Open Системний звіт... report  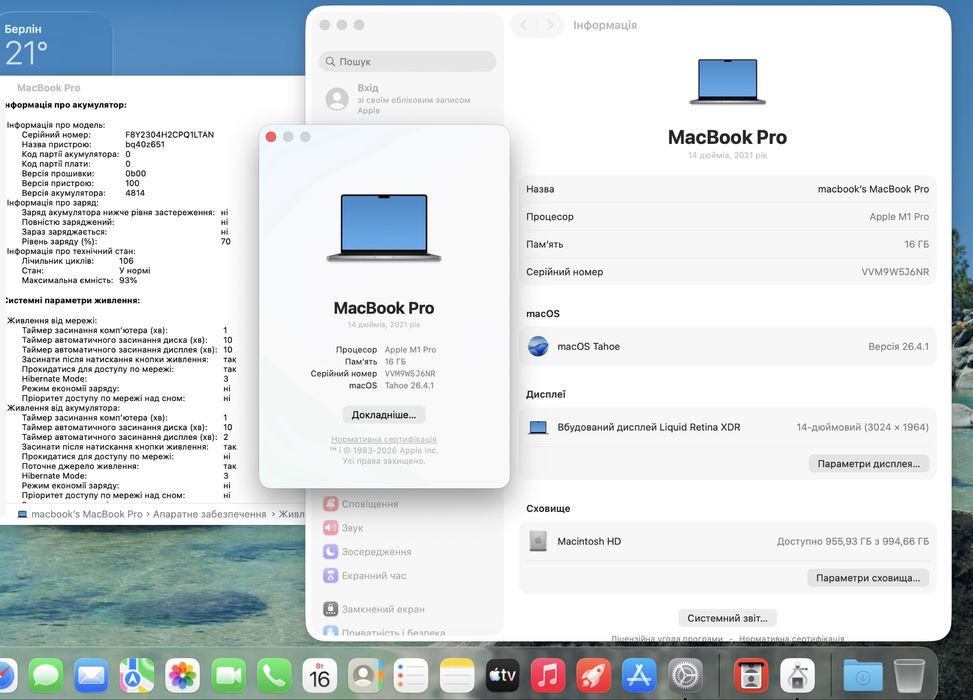[727, 618]
